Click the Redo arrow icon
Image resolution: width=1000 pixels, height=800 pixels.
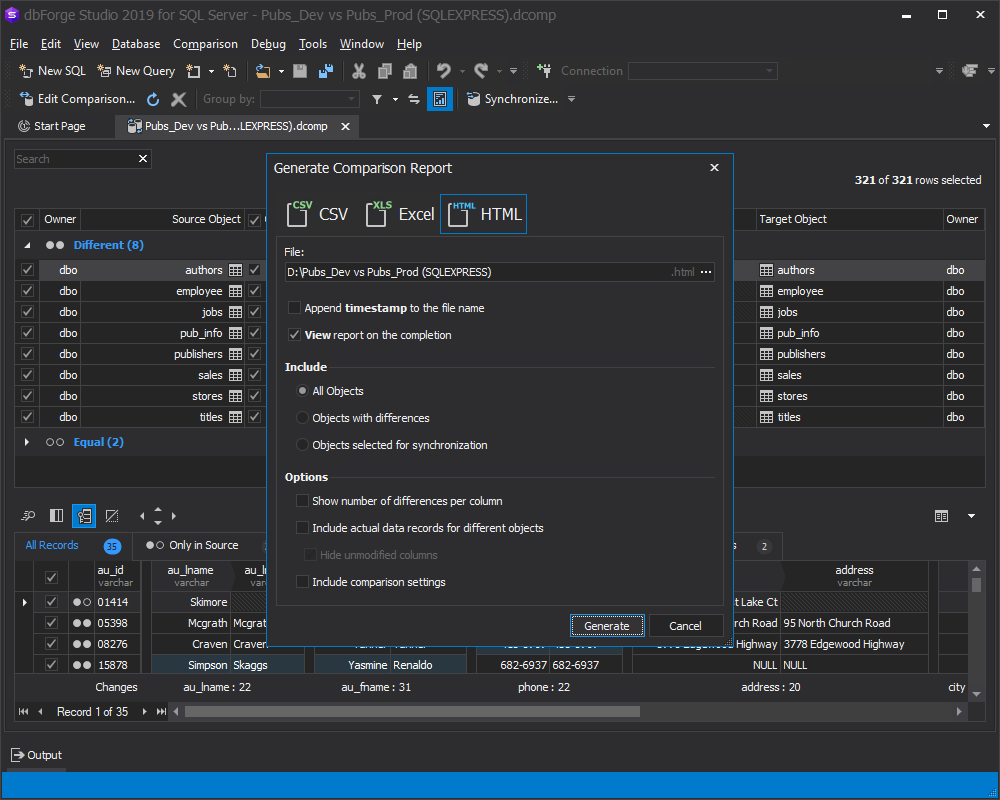click(482, 71)
